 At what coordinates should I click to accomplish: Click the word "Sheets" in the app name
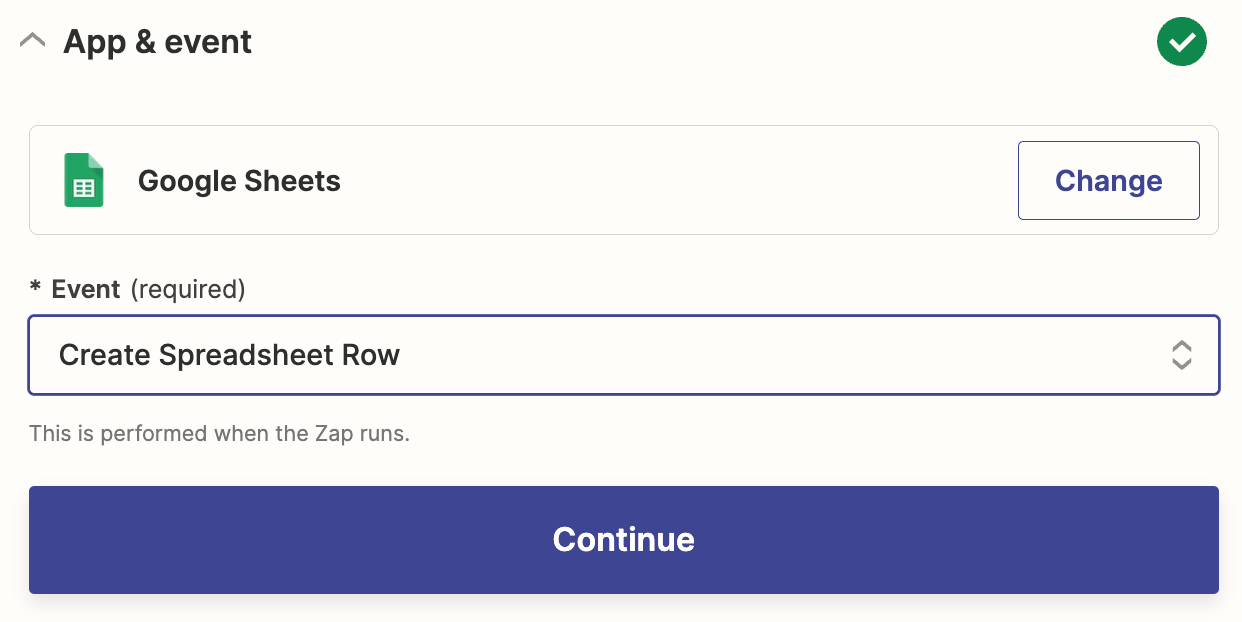[x=296, y=181]
